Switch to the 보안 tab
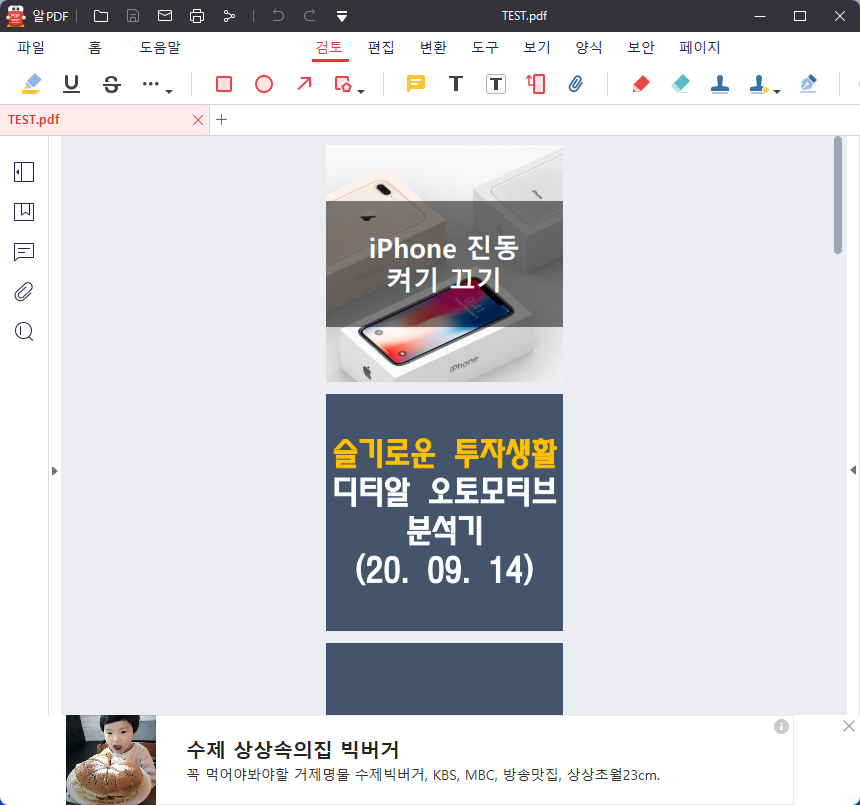 point(641,47)
